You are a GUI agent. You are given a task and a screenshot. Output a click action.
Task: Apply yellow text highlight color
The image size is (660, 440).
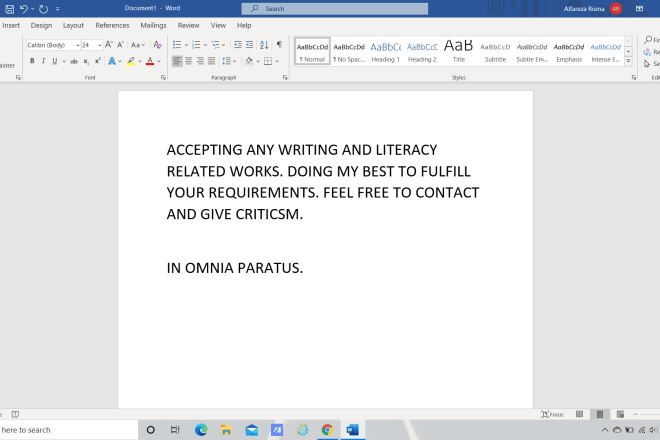131,61
